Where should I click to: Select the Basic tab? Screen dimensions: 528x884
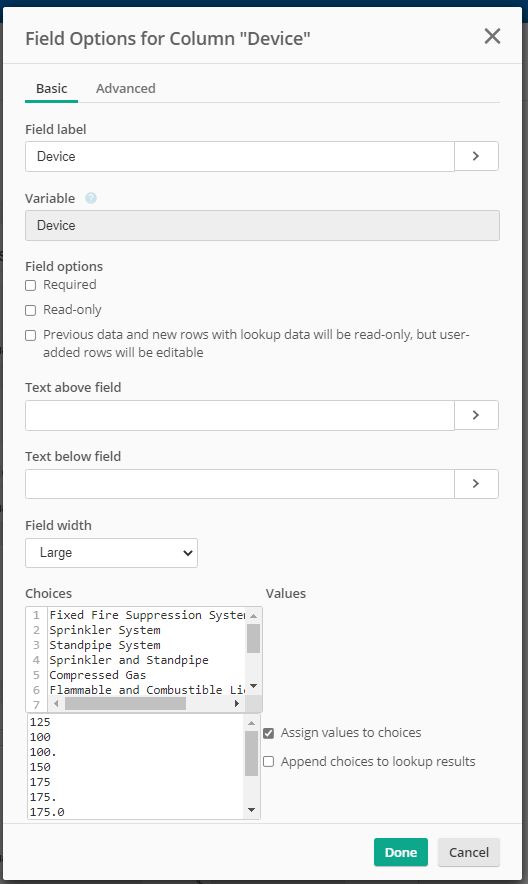tap(51, 89)
